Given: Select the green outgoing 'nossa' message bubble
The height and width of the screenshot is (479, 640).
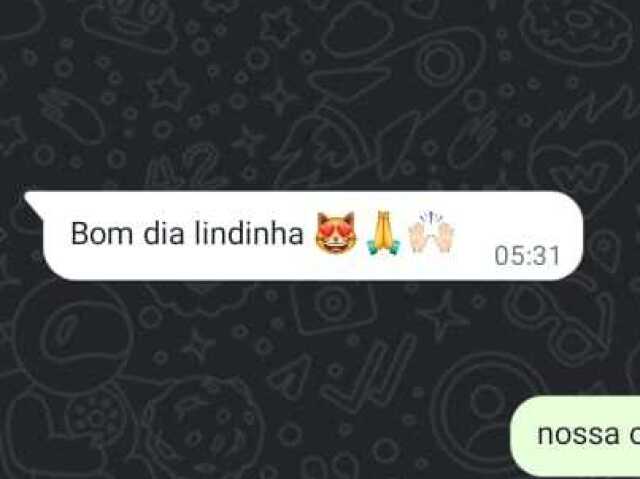Looking at the screenshot, I should [x=575, y=437].
